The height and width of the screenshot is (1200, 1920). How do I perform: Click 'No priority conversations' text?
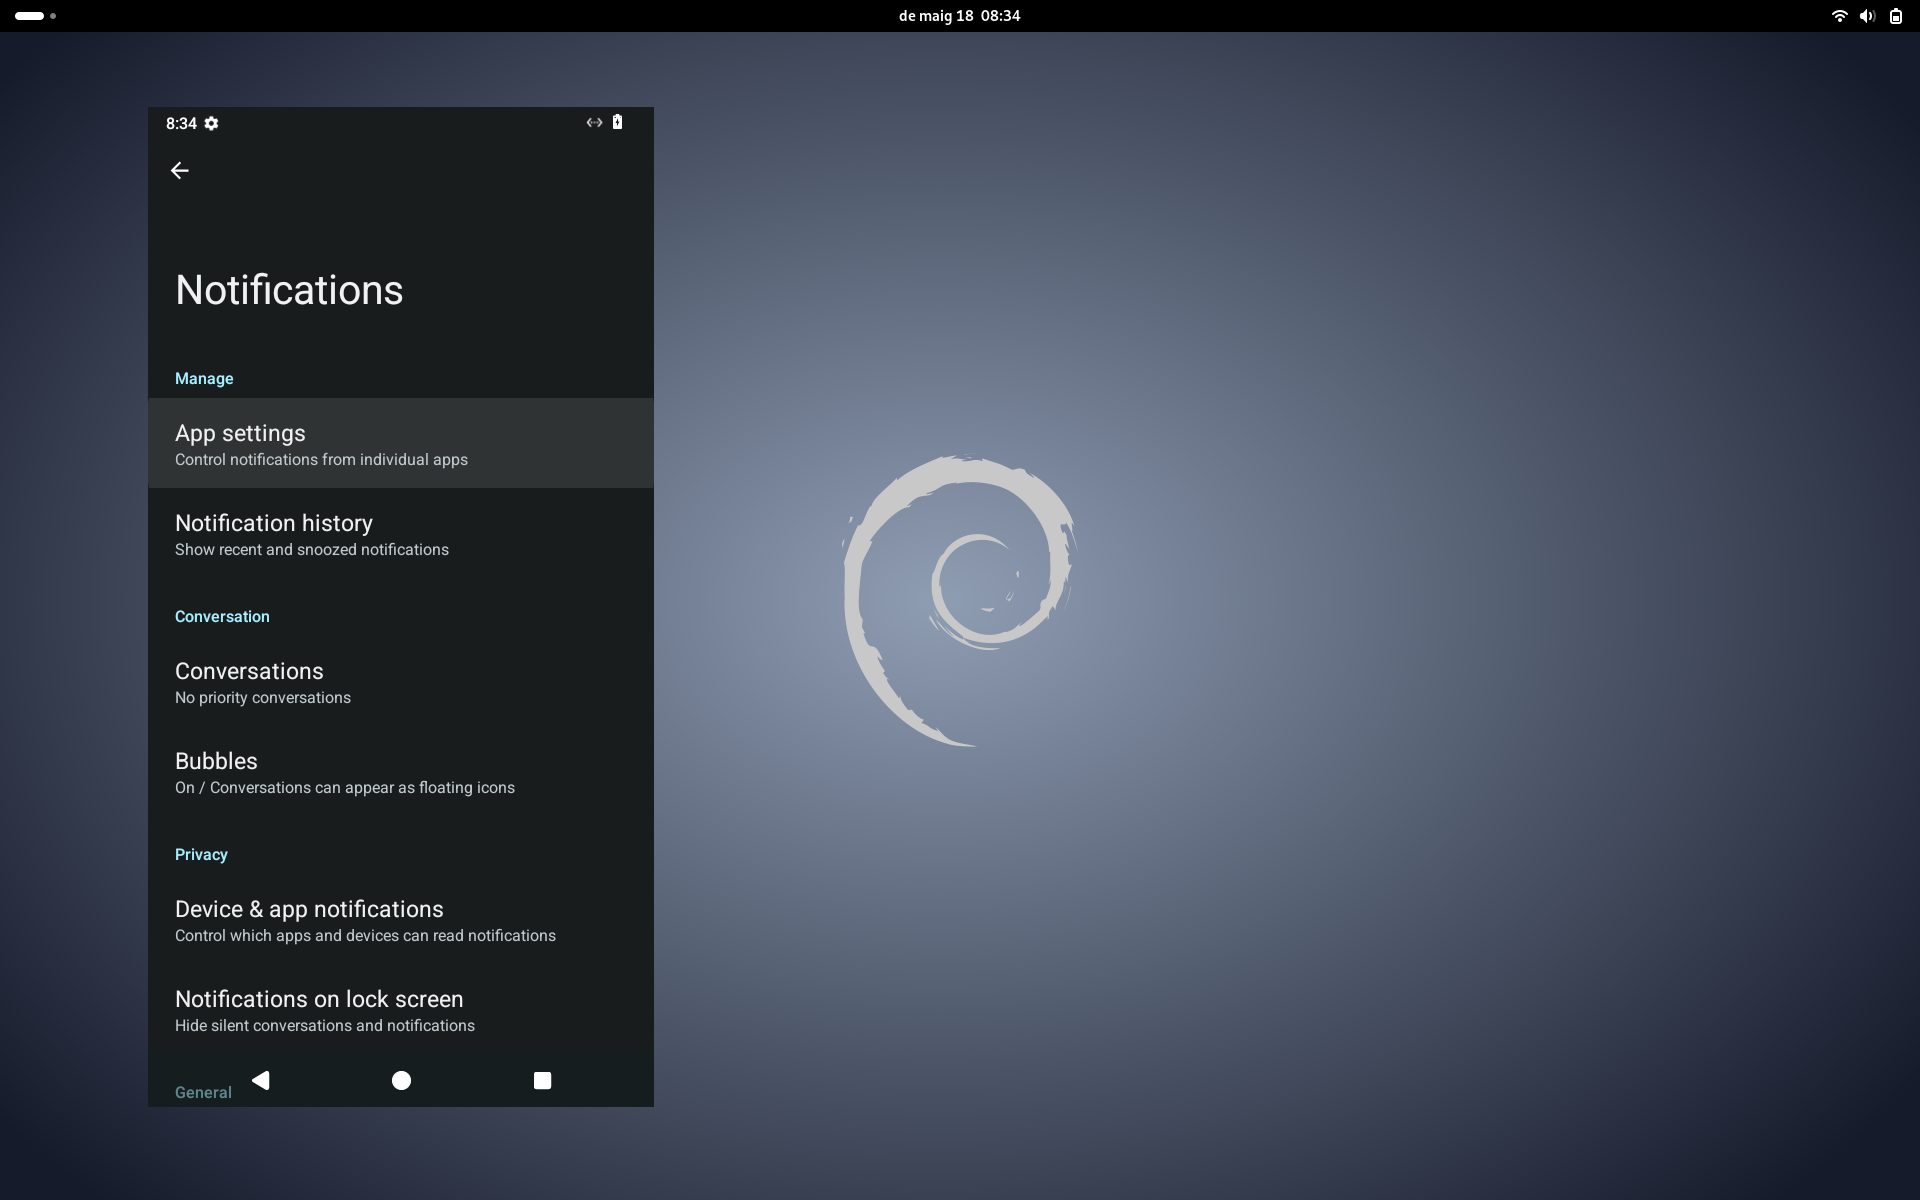coord(263,698)
